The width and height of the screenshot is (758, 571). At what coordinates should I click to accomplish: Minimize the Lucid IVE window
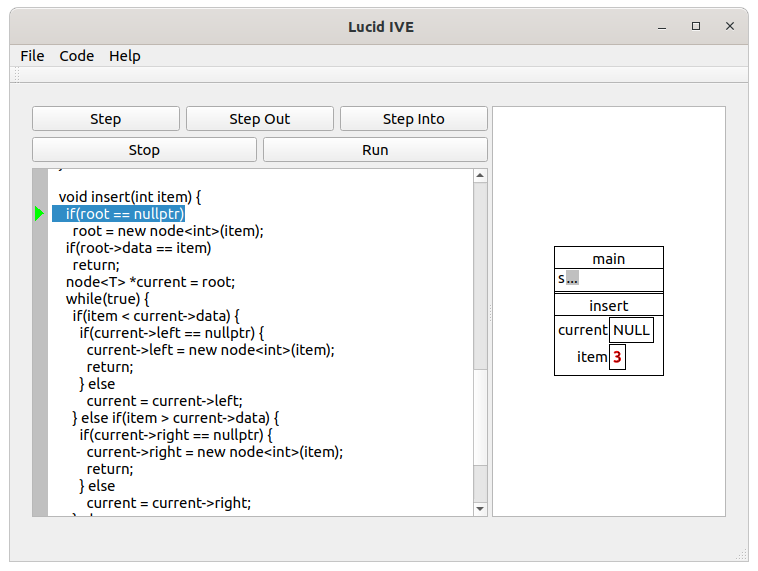click(662, 27)
